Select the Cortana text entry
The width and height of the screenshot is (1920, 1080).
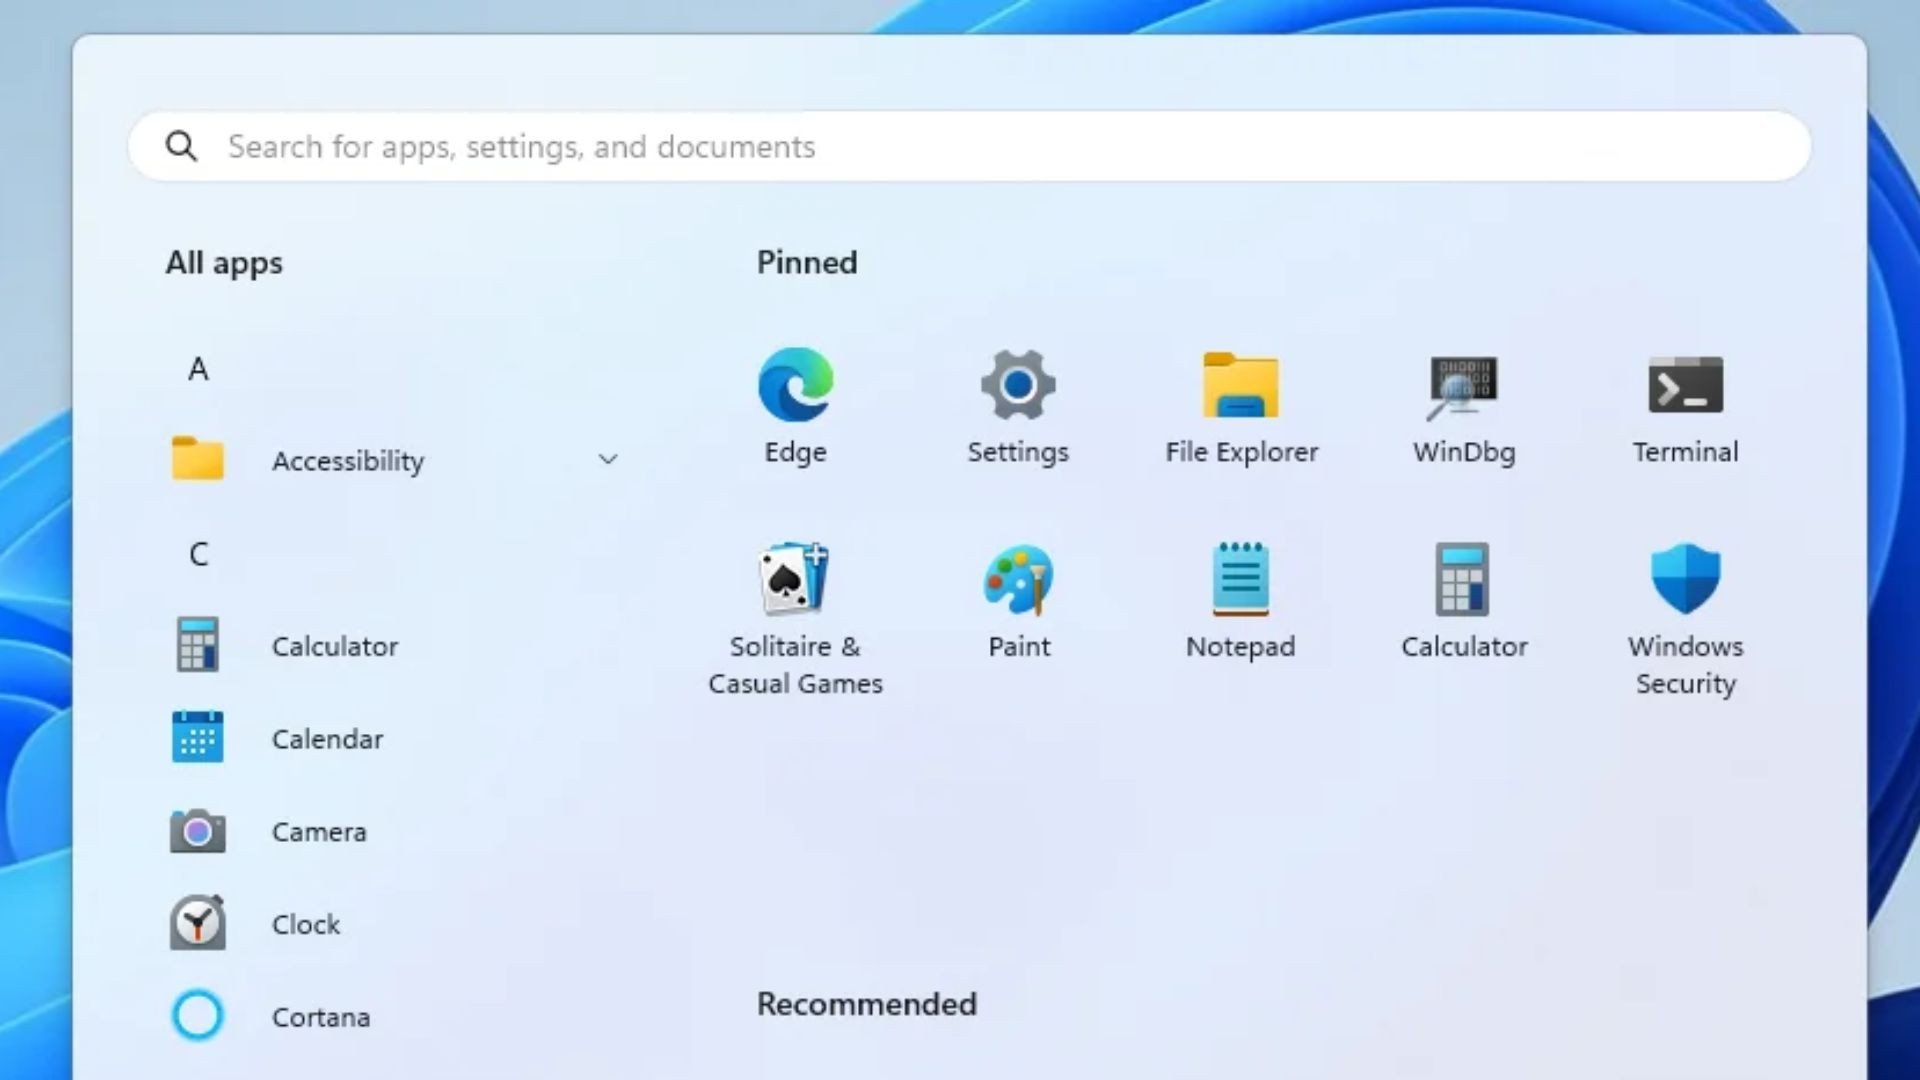coord(321,1017)
